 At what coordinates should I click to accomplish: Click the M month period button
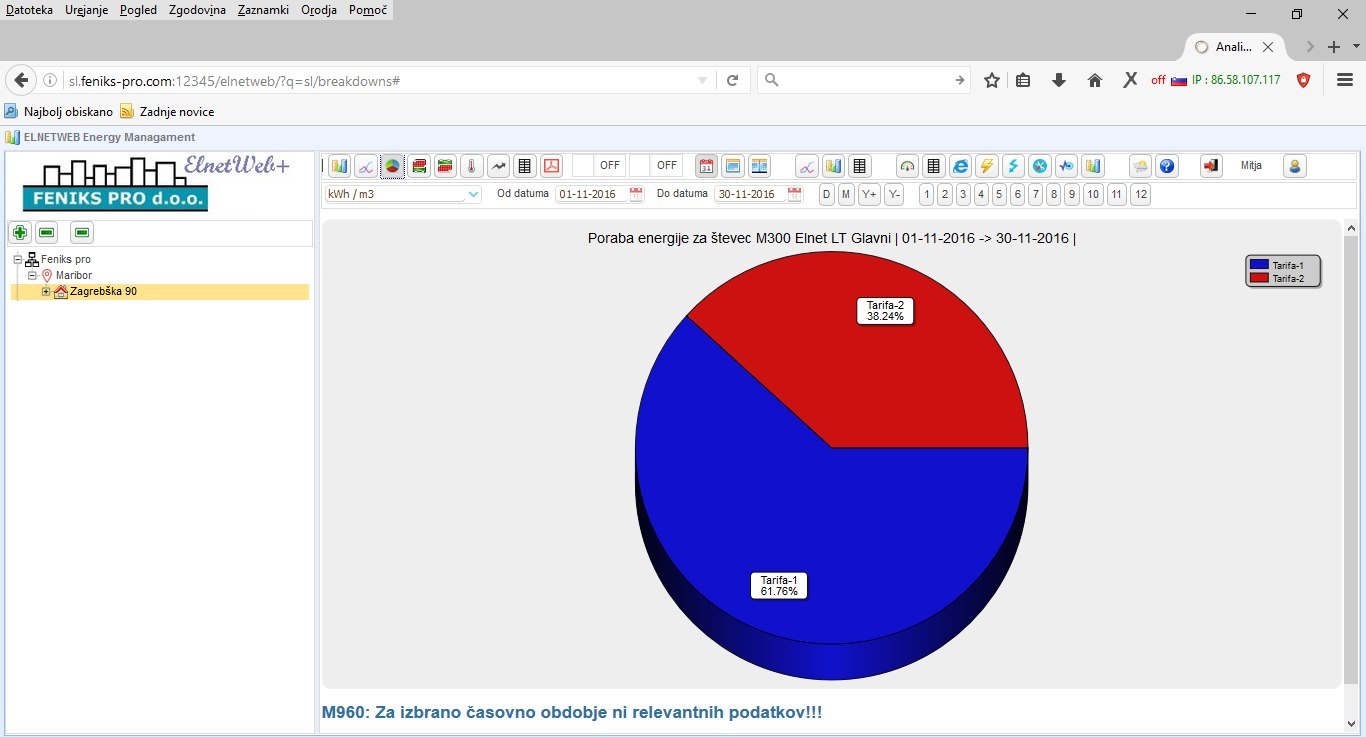(x=846, y=195)
